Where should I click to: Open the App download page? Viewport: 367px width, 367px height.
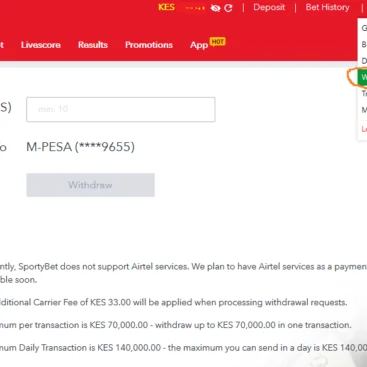tap(199, 45)
